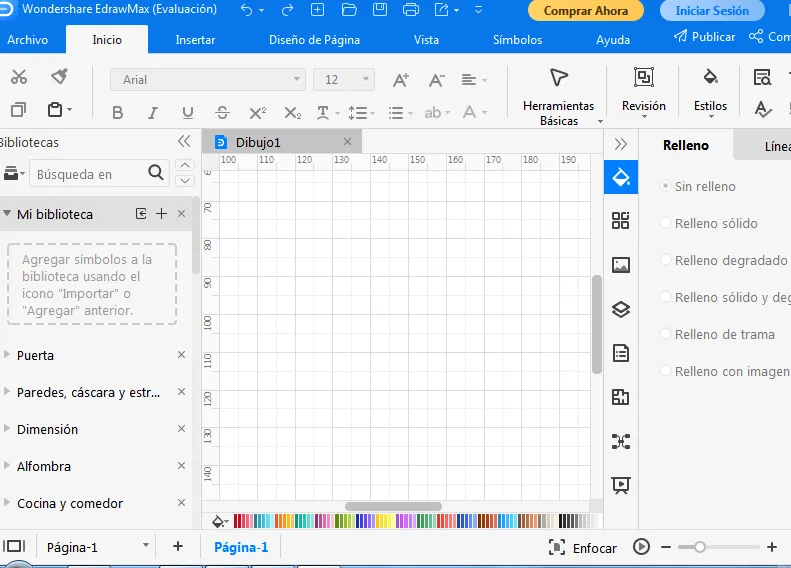The image size is (791, 568).
Task: Switch to the Vista tab
Action: [x=426, y=40]
